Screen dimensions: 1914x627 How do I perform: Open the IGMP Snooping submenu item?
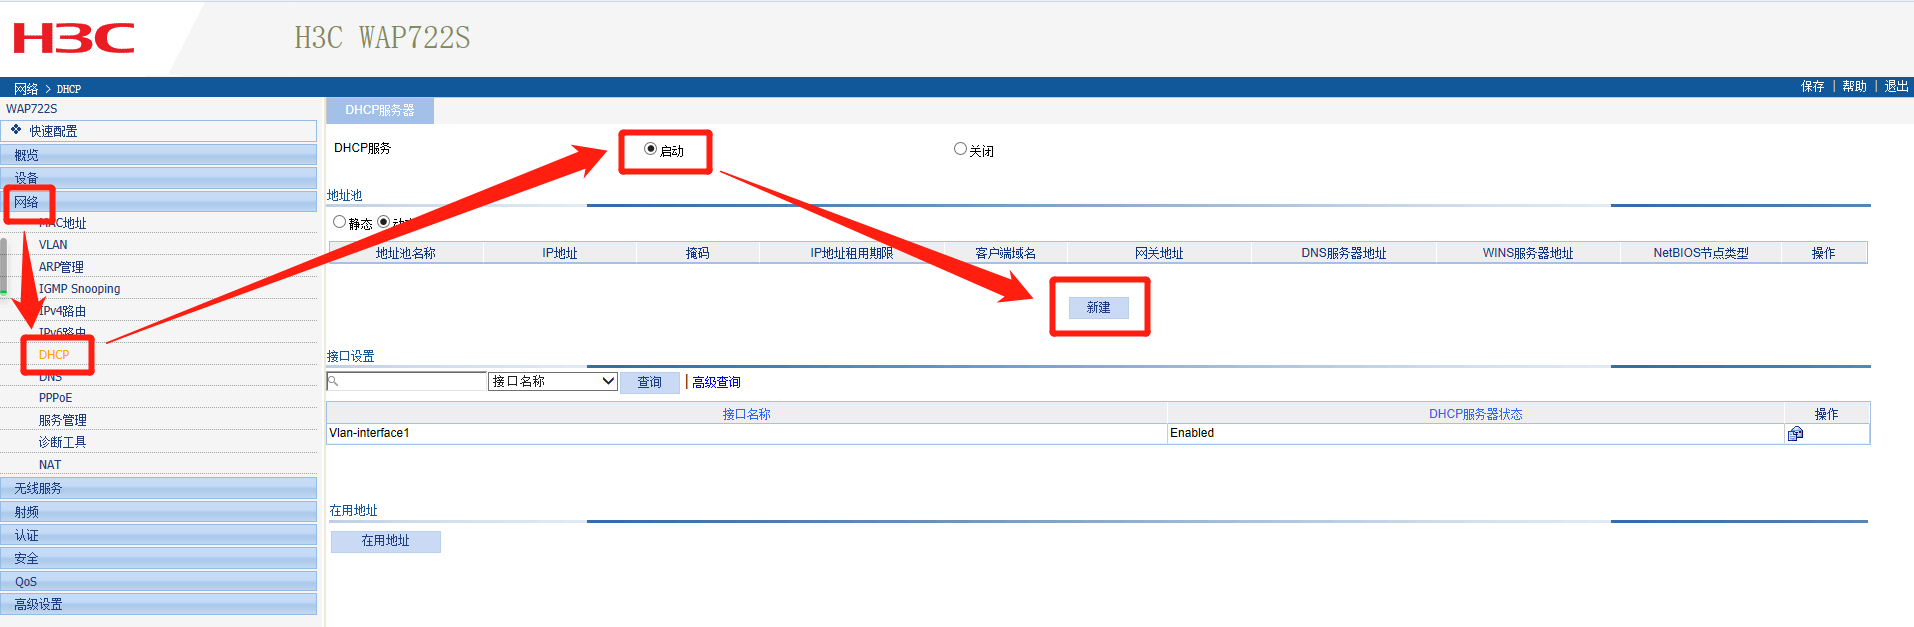tap(79, 289)
